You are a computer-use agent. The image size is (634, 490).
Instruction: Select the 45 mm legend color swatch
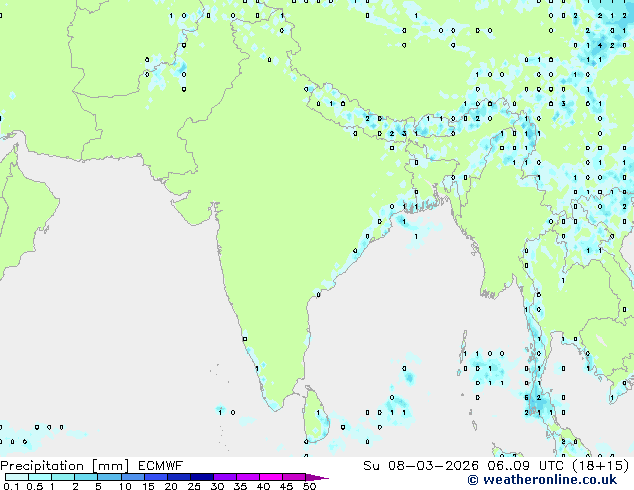click(x=294, y=477)
